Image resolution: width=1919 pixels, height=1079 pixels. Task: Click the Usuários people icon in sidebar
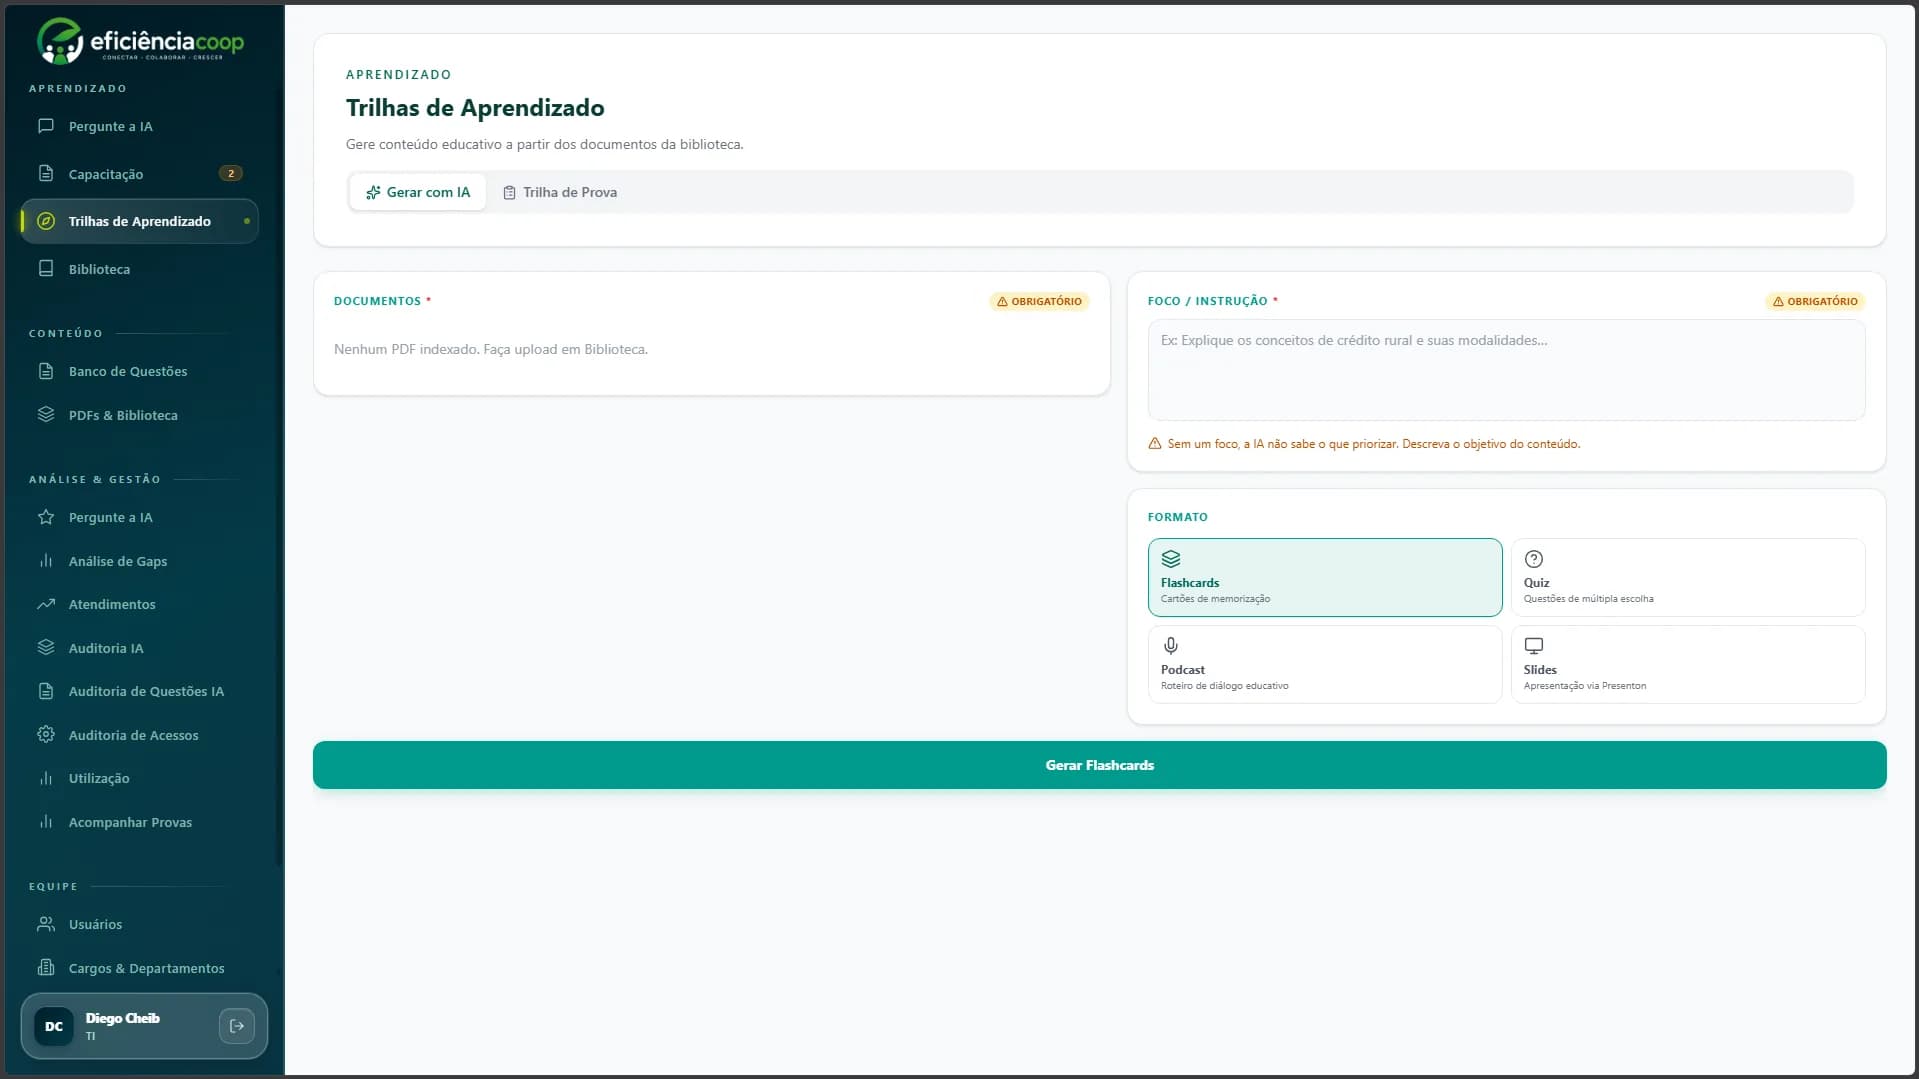tap(46, 924)
